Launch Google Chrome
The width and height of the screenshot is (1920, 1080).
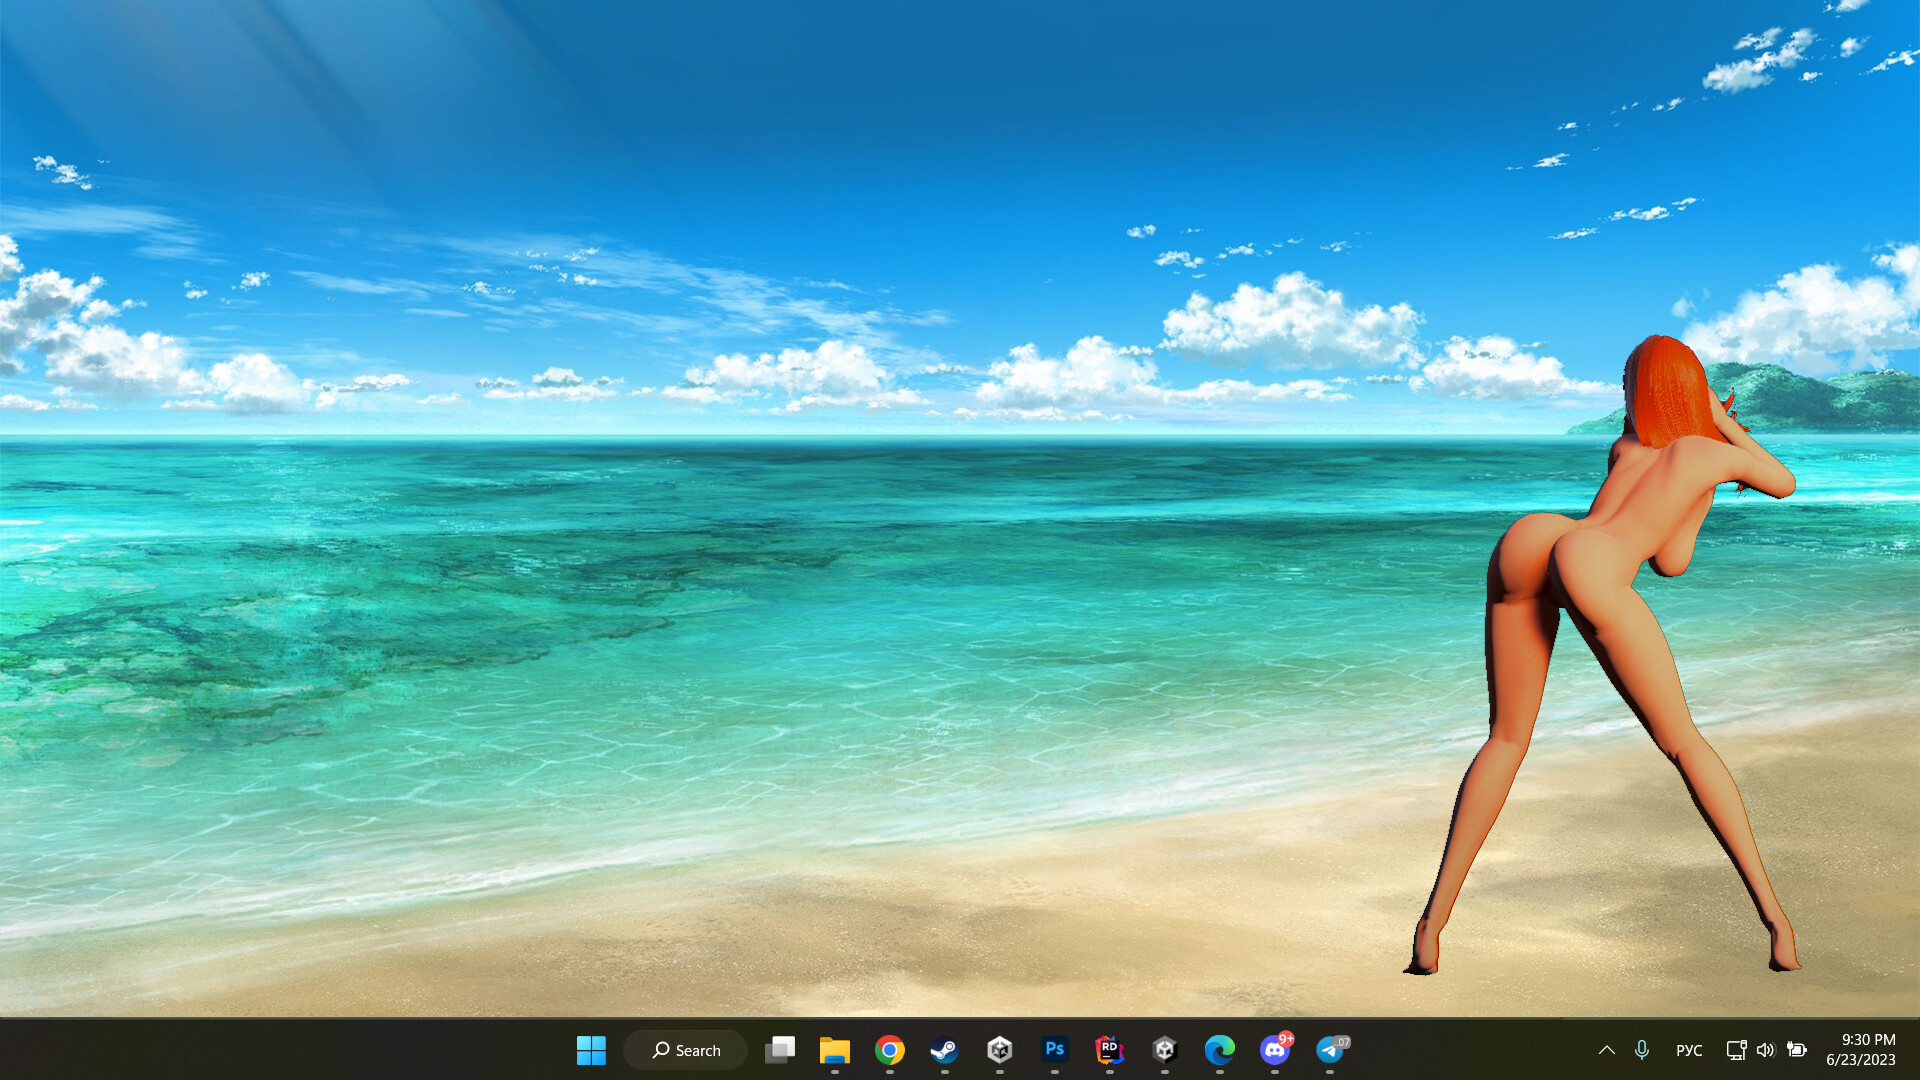click(889, 1050)
